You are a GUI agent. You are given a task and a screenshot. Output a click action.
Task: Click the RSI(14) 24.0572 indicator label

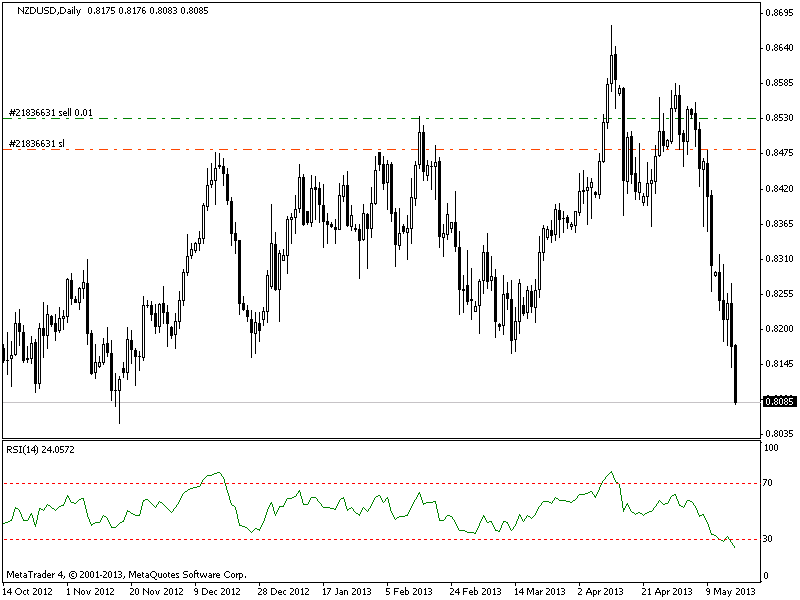point(40,449)
